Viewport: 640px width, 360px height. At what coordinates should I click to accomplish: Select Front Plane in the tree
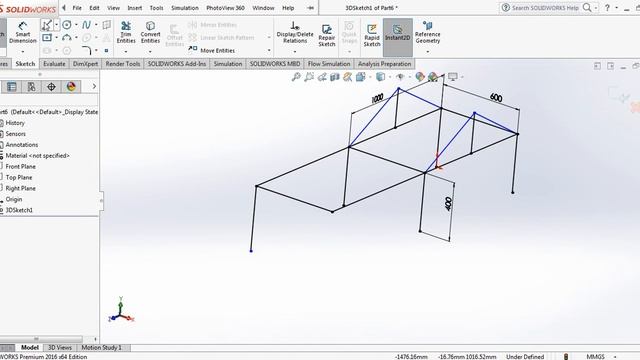point(20,167)
